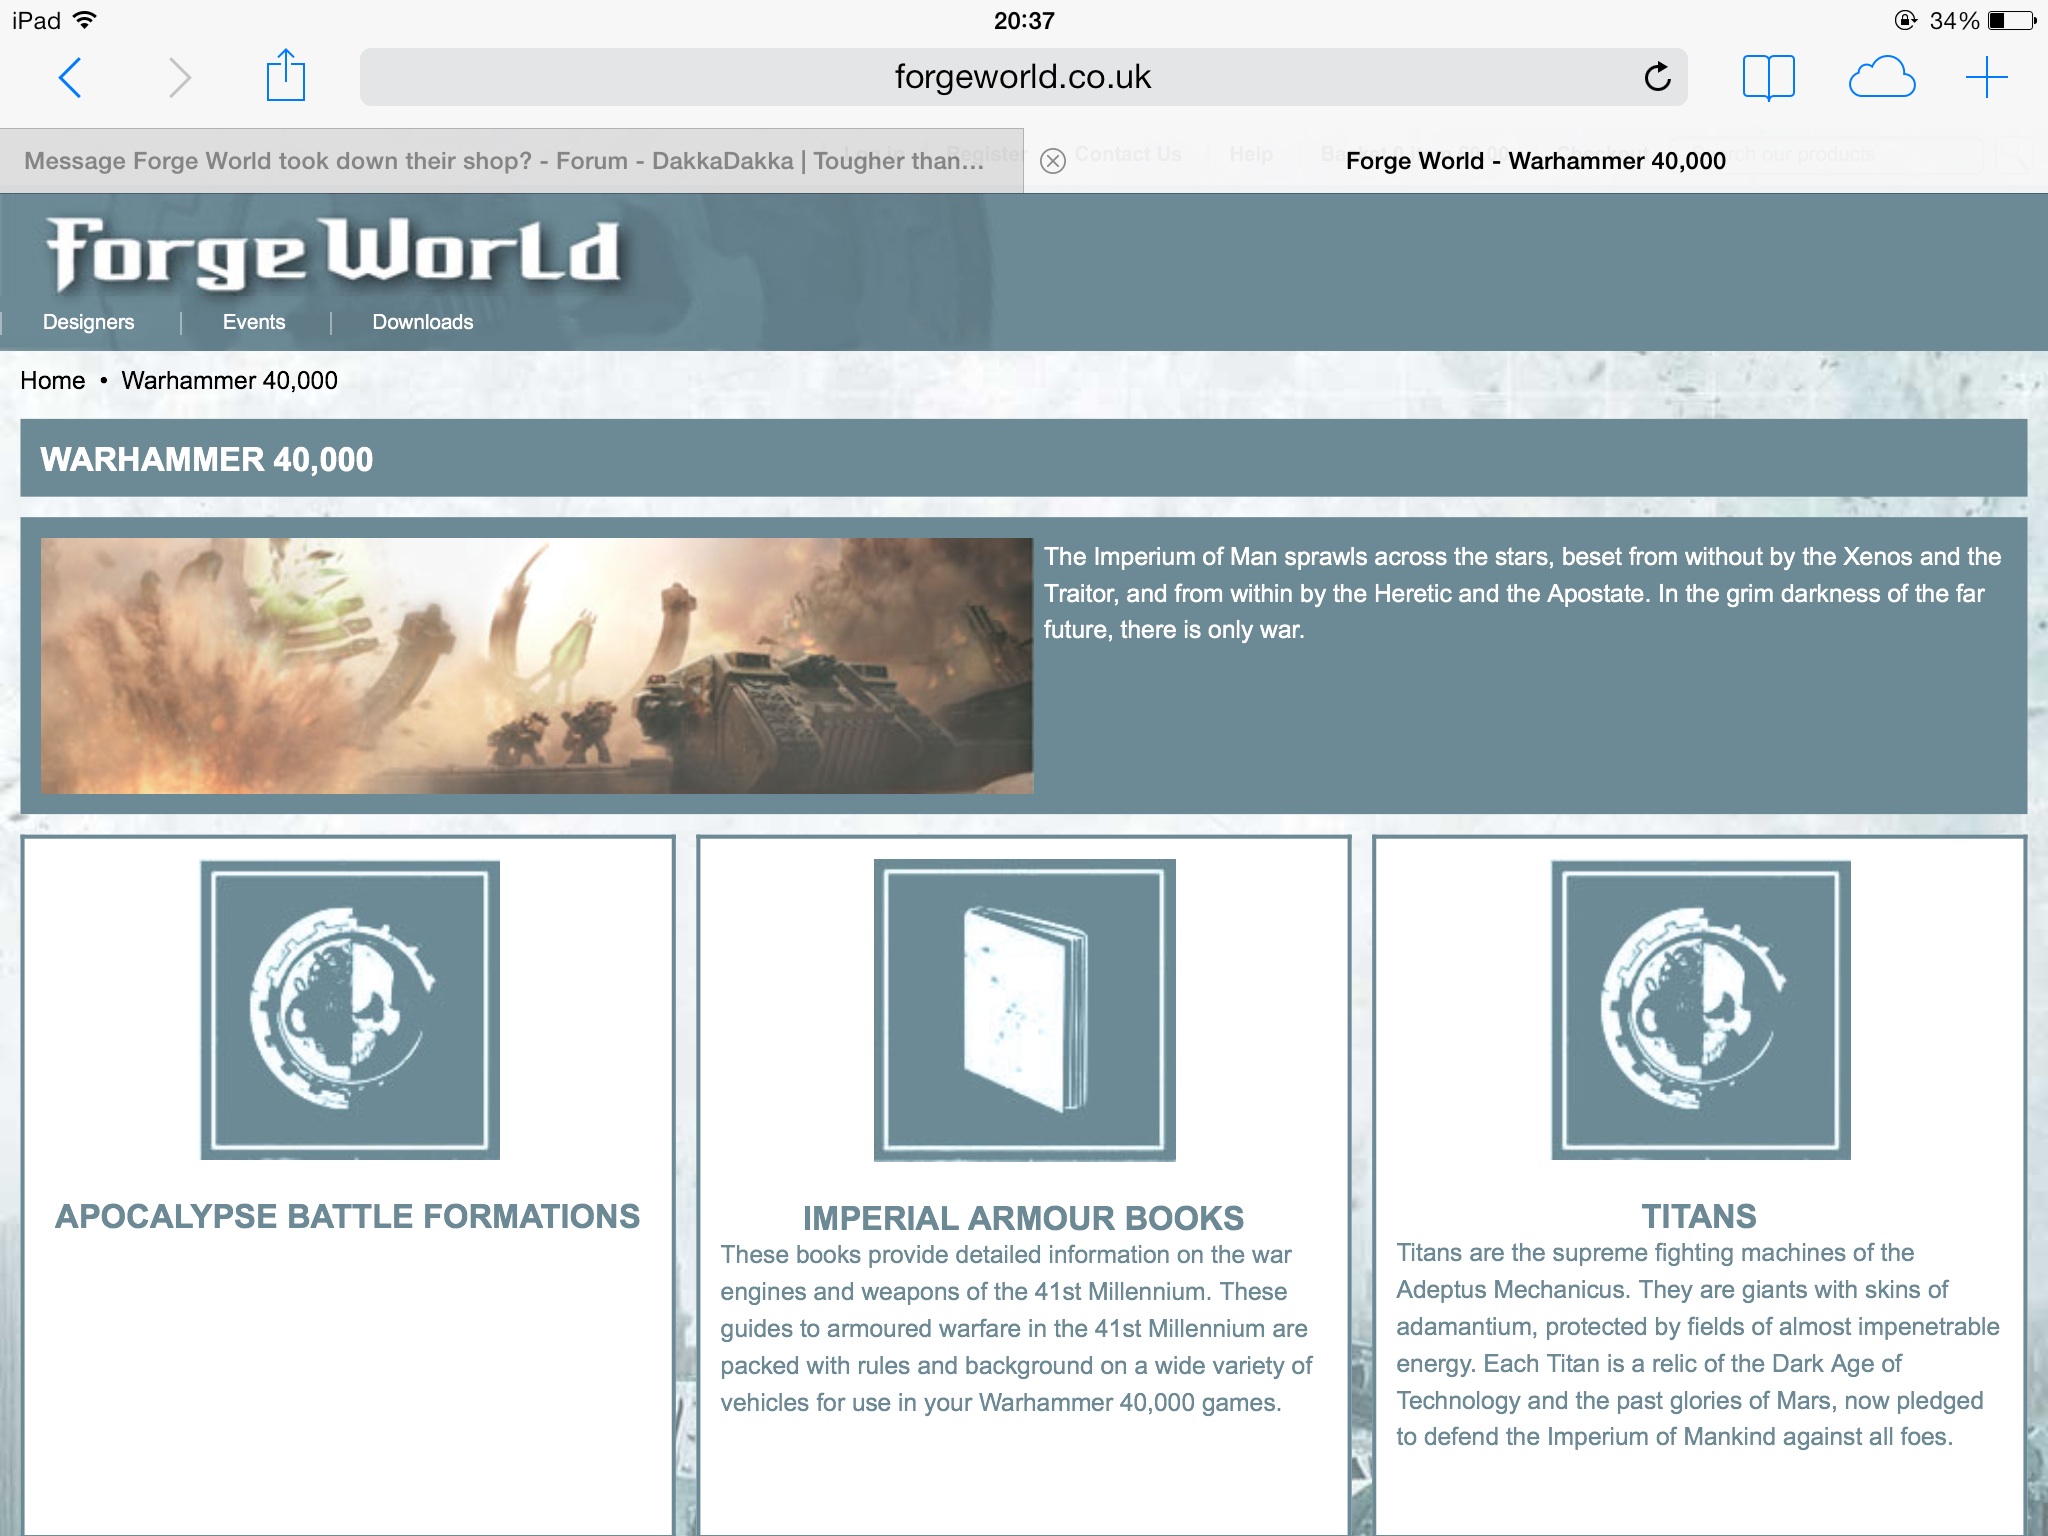Open the Events menu item
Screen dimensions: 2048x1536
point(254,322)
